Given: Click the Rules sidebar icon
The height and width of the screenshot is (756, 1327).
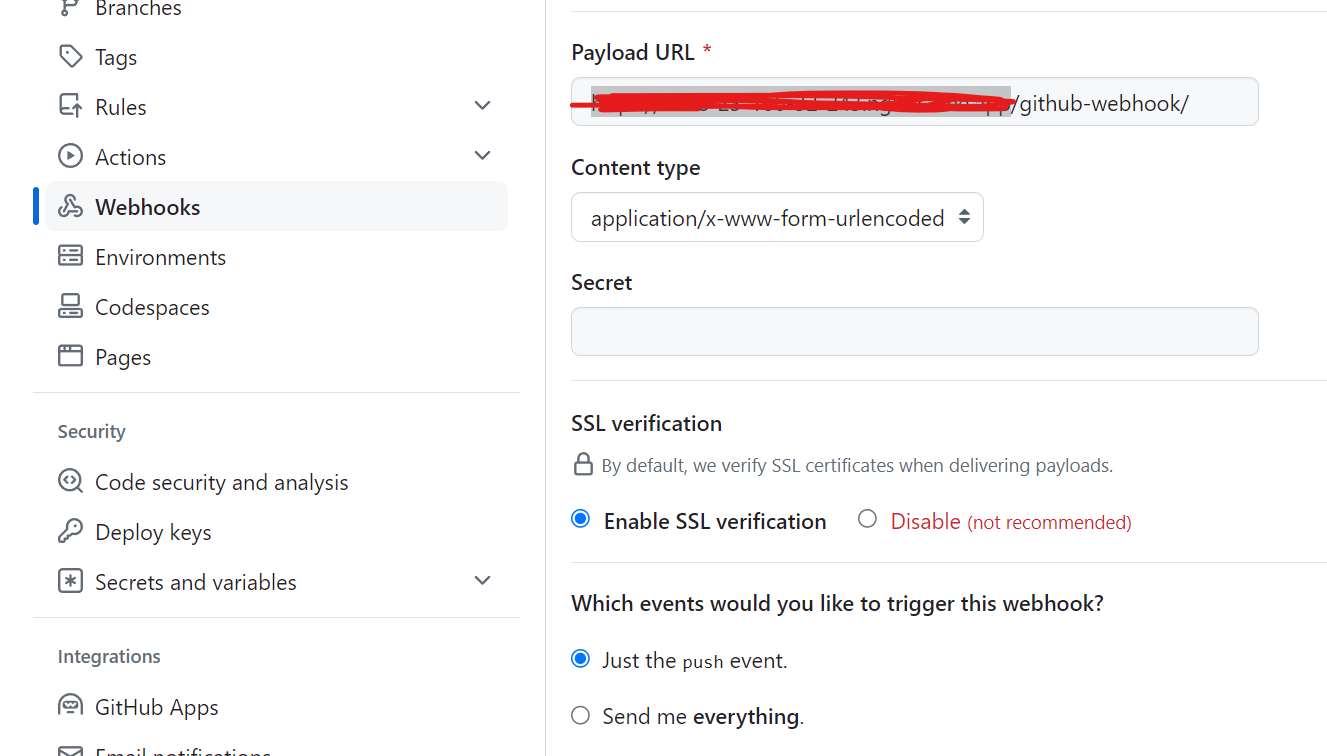Looking at the screenshot, I should pyautogui.click(x=70, y=106).
